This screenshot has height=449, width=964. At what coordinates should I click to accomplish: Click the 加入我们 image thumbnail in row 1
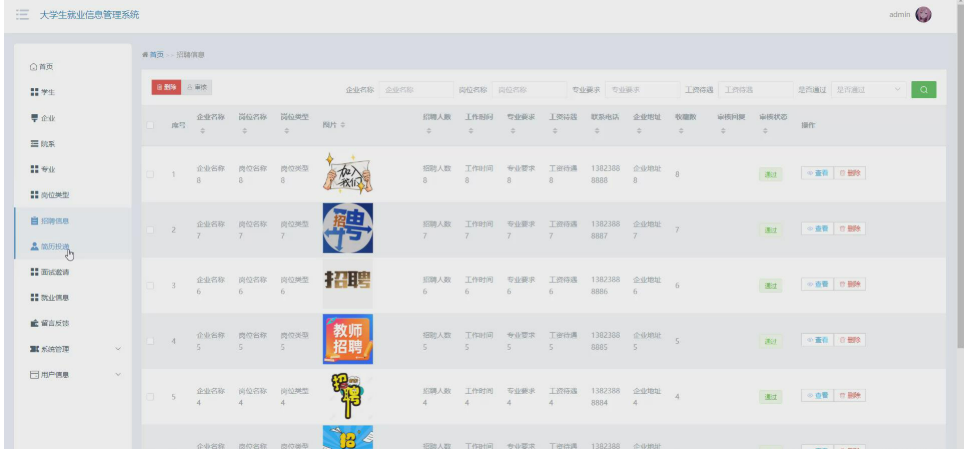pos(348,174)
